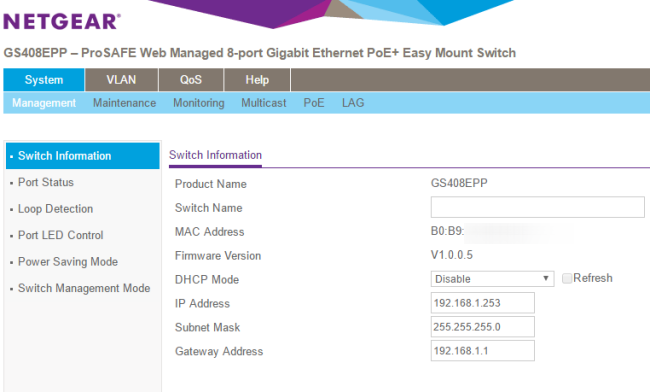Click the V1.0.0.5 firmware version value
Screen dimensions: 650x392
click(452, 254)
